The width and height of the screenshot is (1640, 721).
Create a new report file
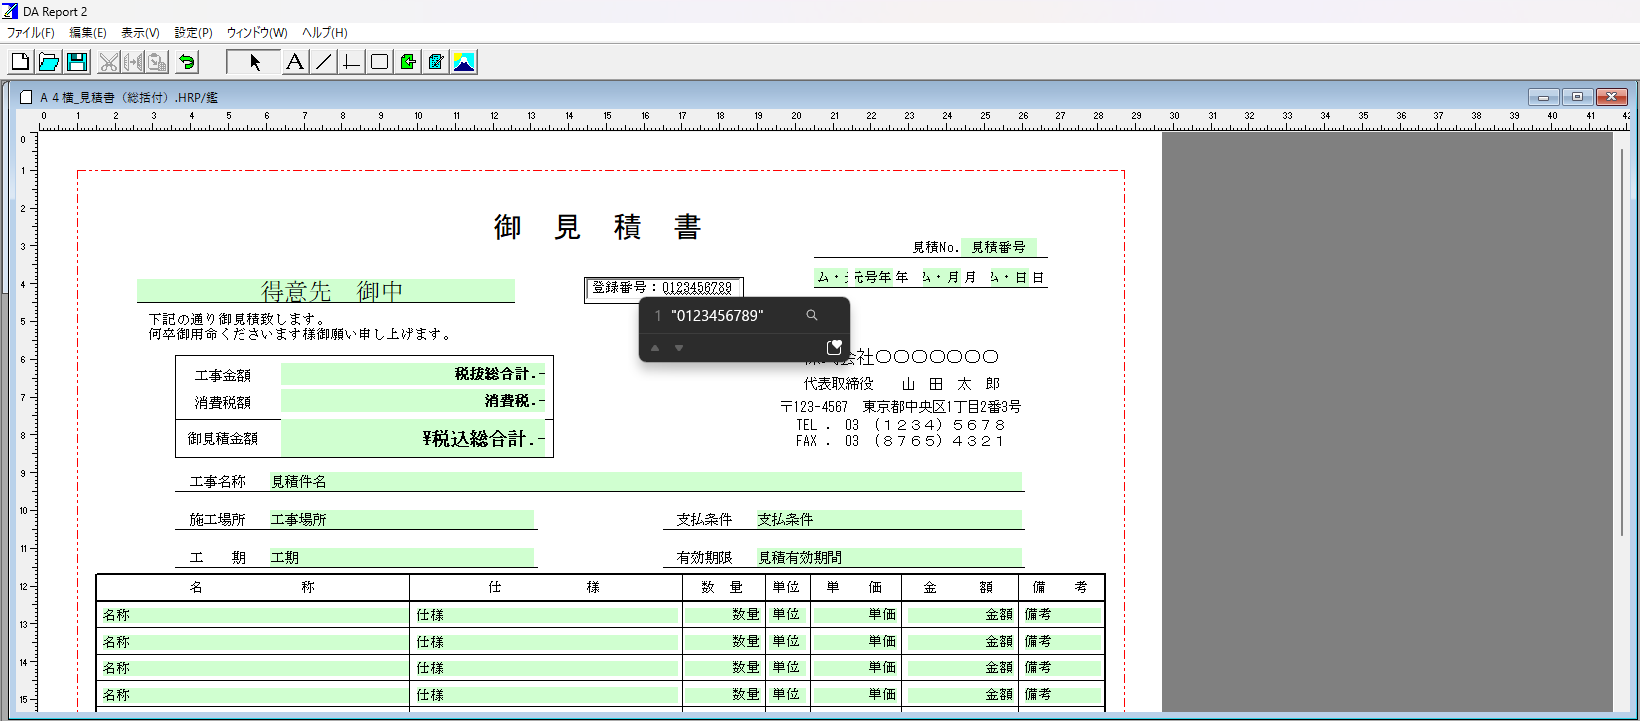point(20,62)
